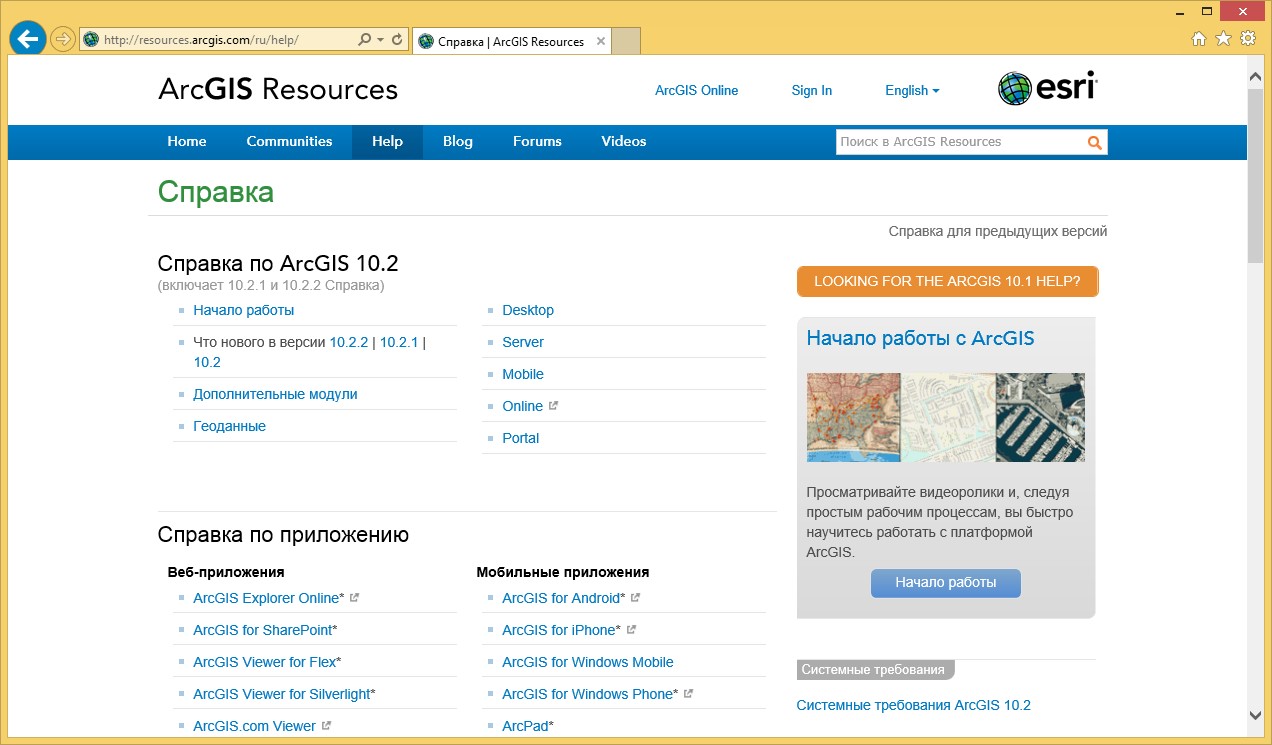1272x745 pixels.
Task: Open ArcGIS Explorer Online link
Action: 266,598
